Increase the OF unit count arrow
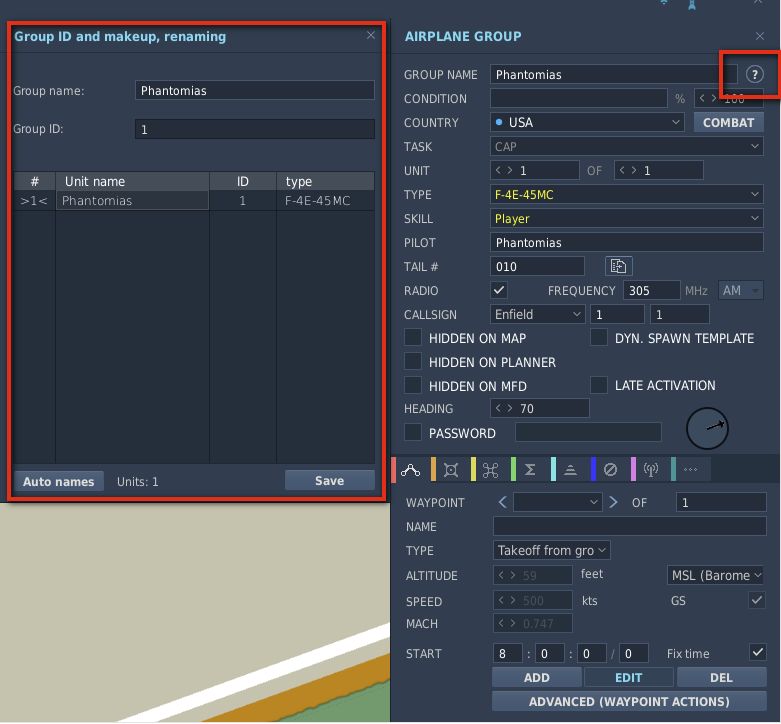Image resolution: width=781 pixels, height=724 pixels. tap(634, 170)
